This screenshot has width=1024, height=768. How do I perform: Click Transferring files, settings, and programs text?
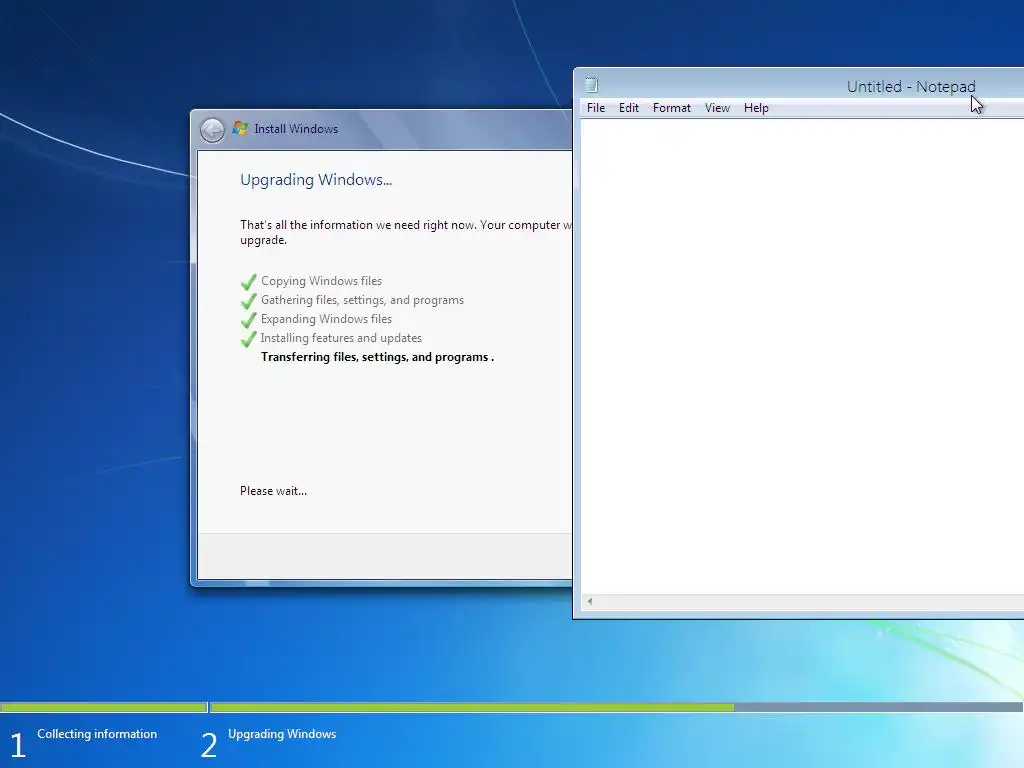click(377, 357)
